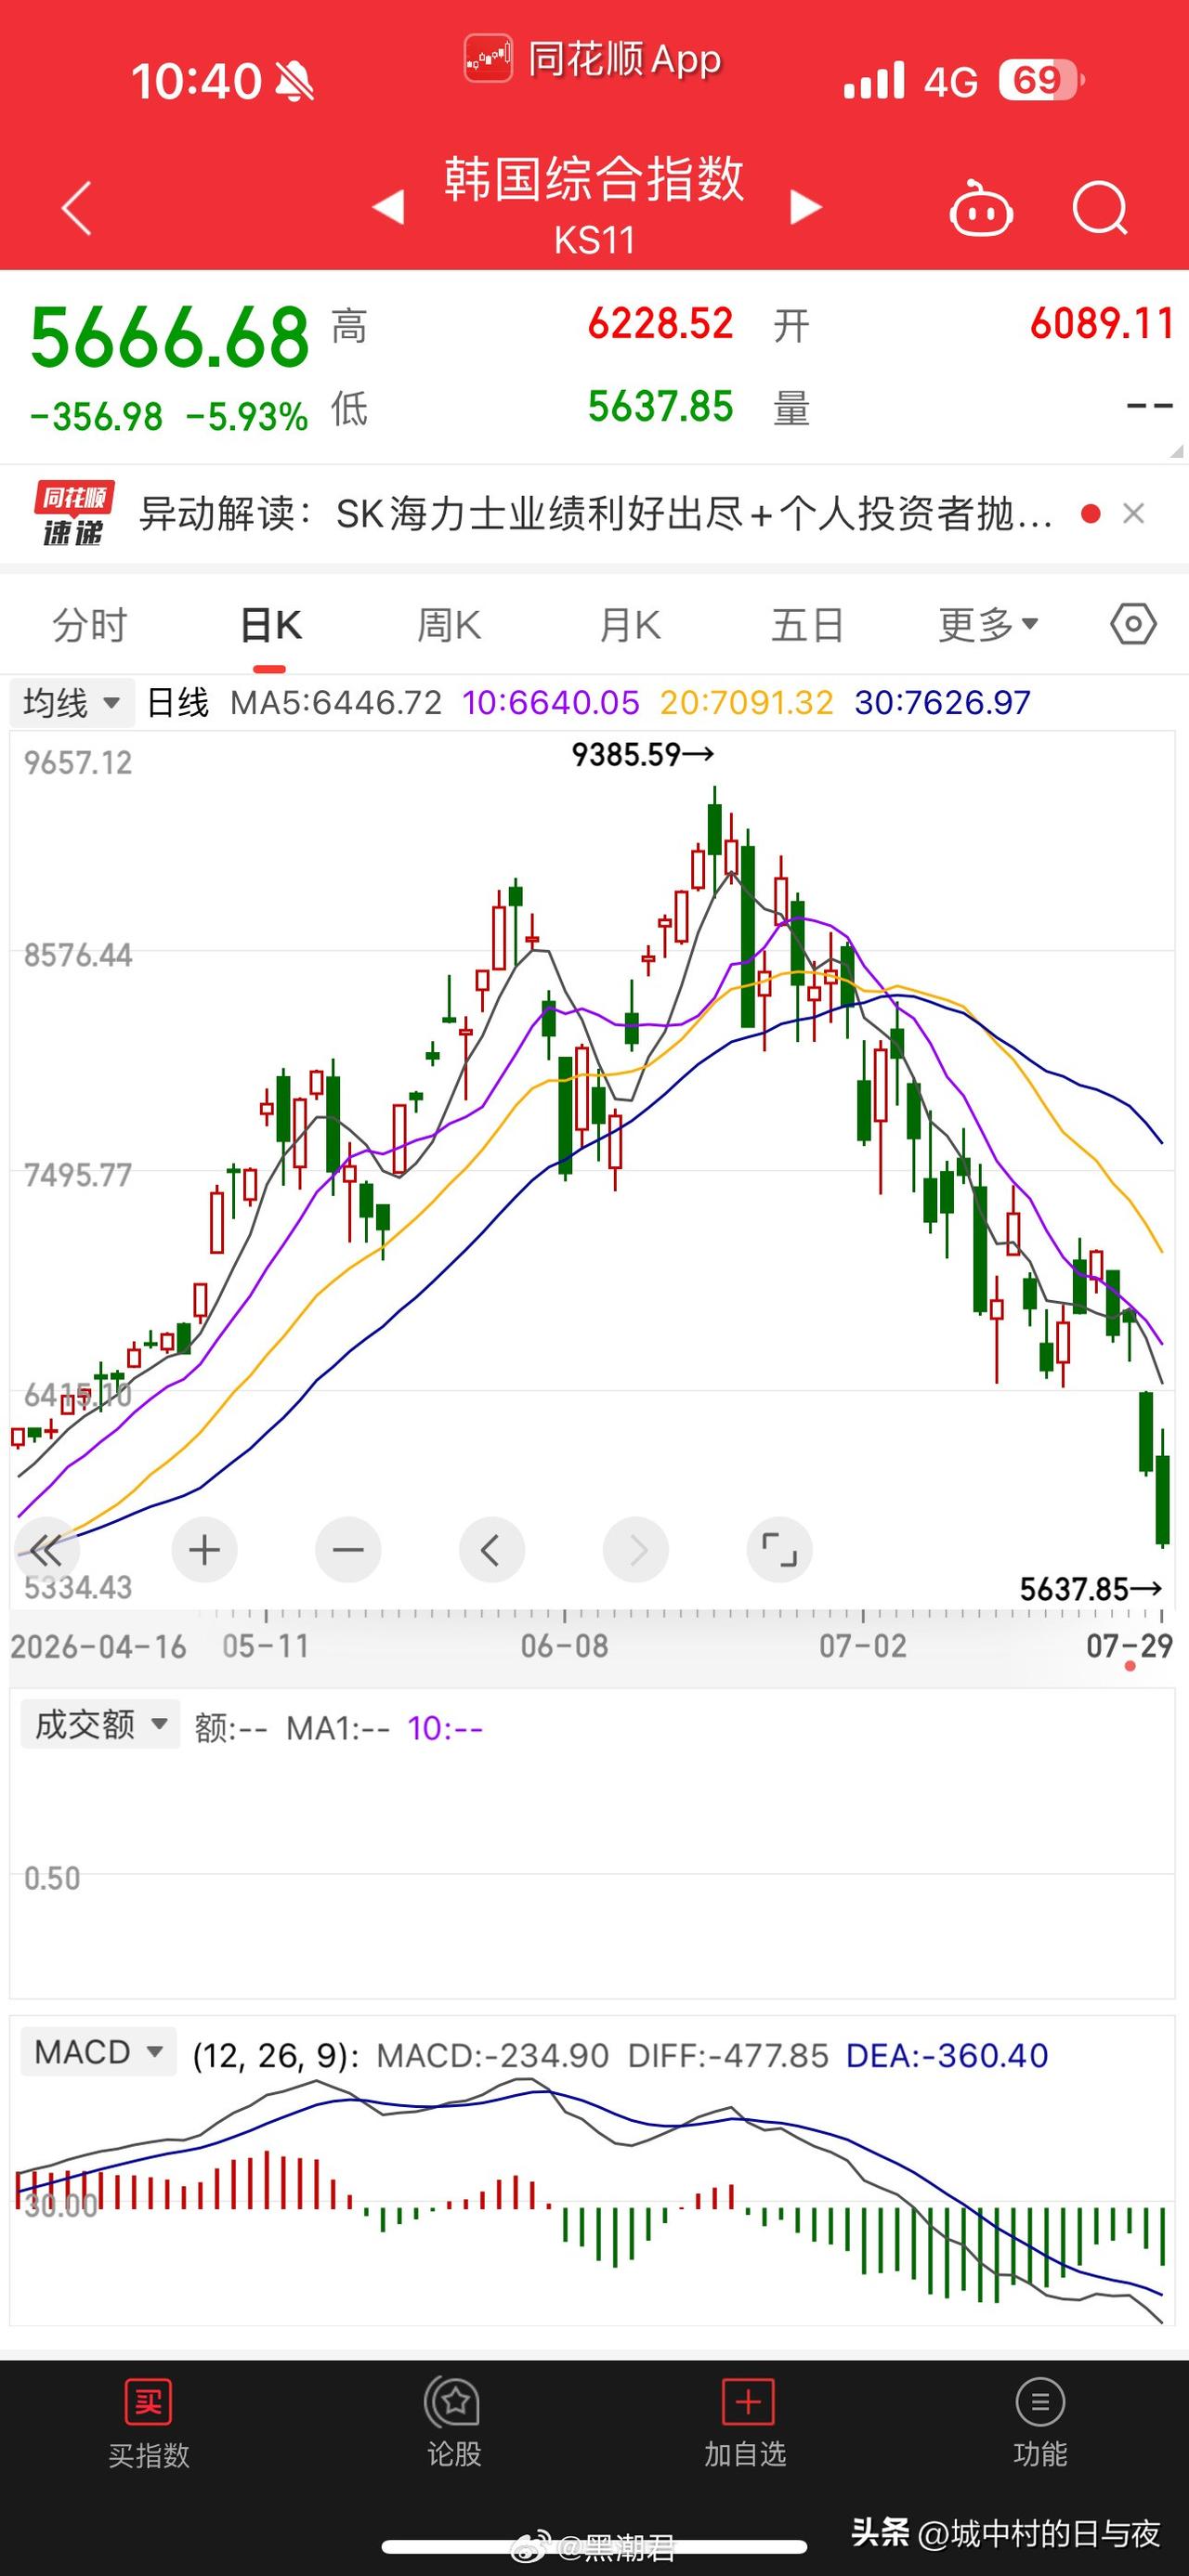Viewport: 1189px width, 2576px height.
Task: Expand chart to fullscreen icon
Action: 779,1550
